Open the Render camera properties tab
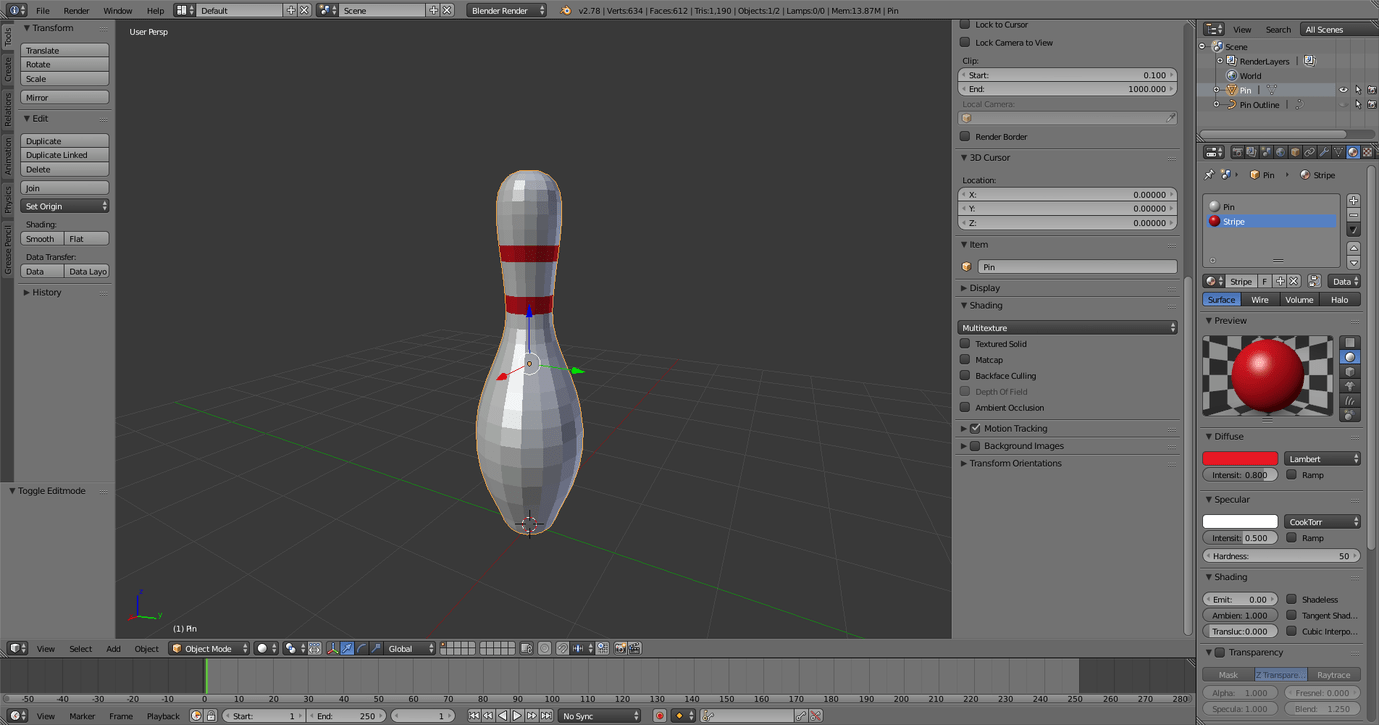1379x725 pixels. (1237, 153)
